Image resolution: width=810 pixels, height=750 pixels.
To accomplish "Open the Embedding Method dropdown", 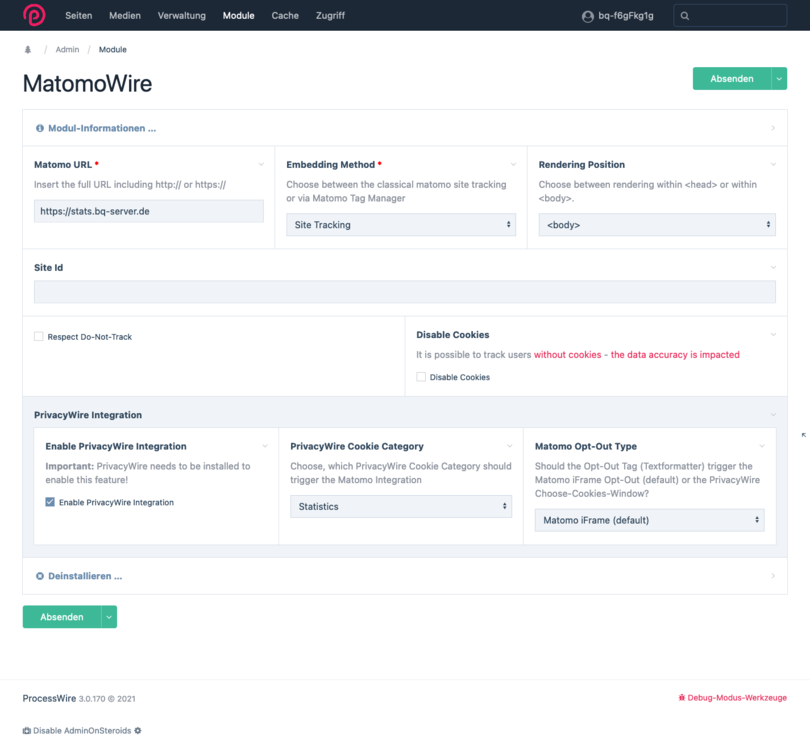I will tap(400, 225).
